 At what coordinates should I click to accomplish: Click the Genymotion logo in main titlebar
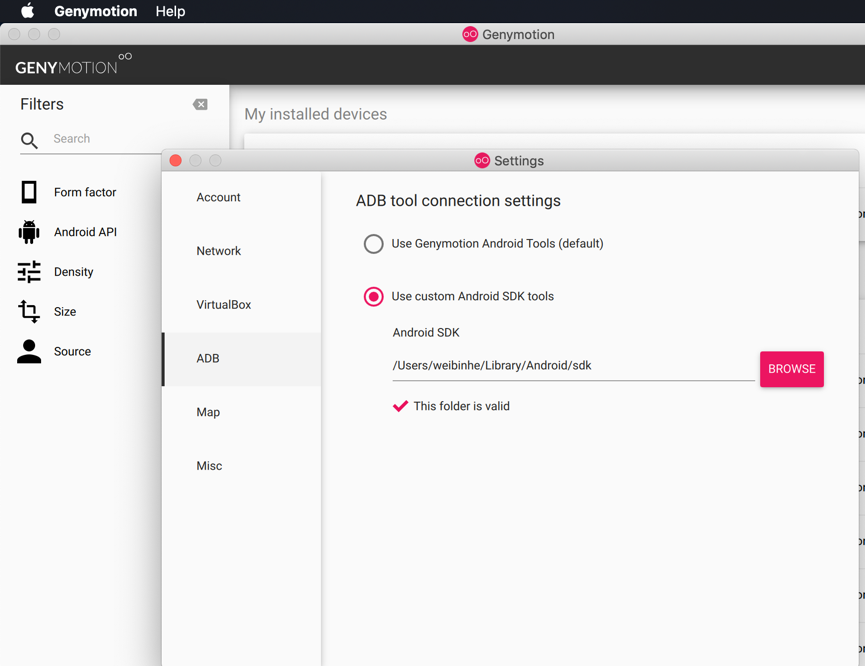[470, 34]
